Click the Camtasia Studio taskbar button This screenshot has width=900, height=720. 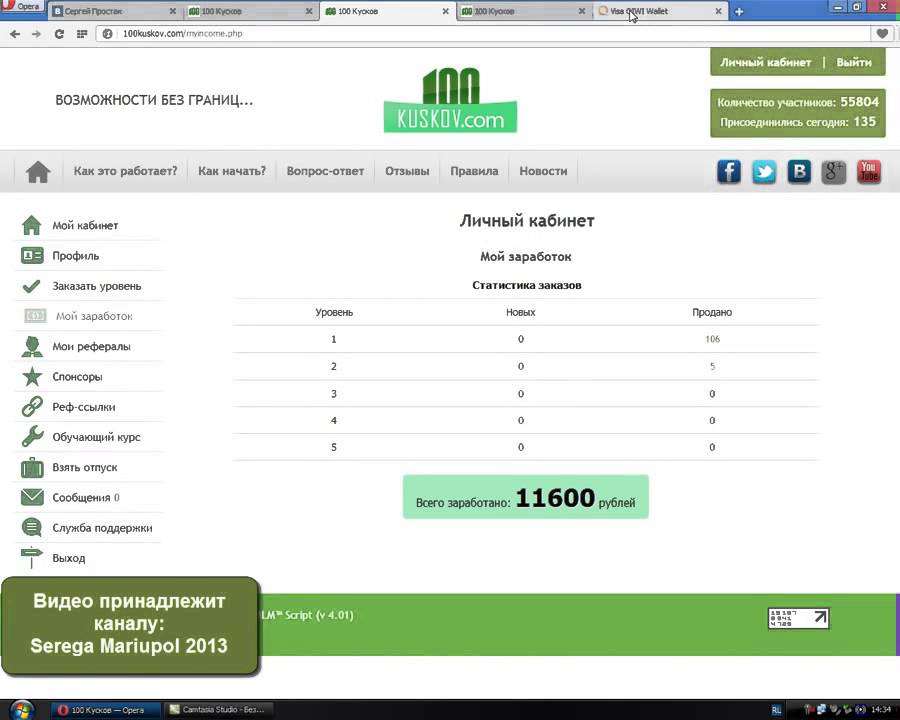[218, 710]
